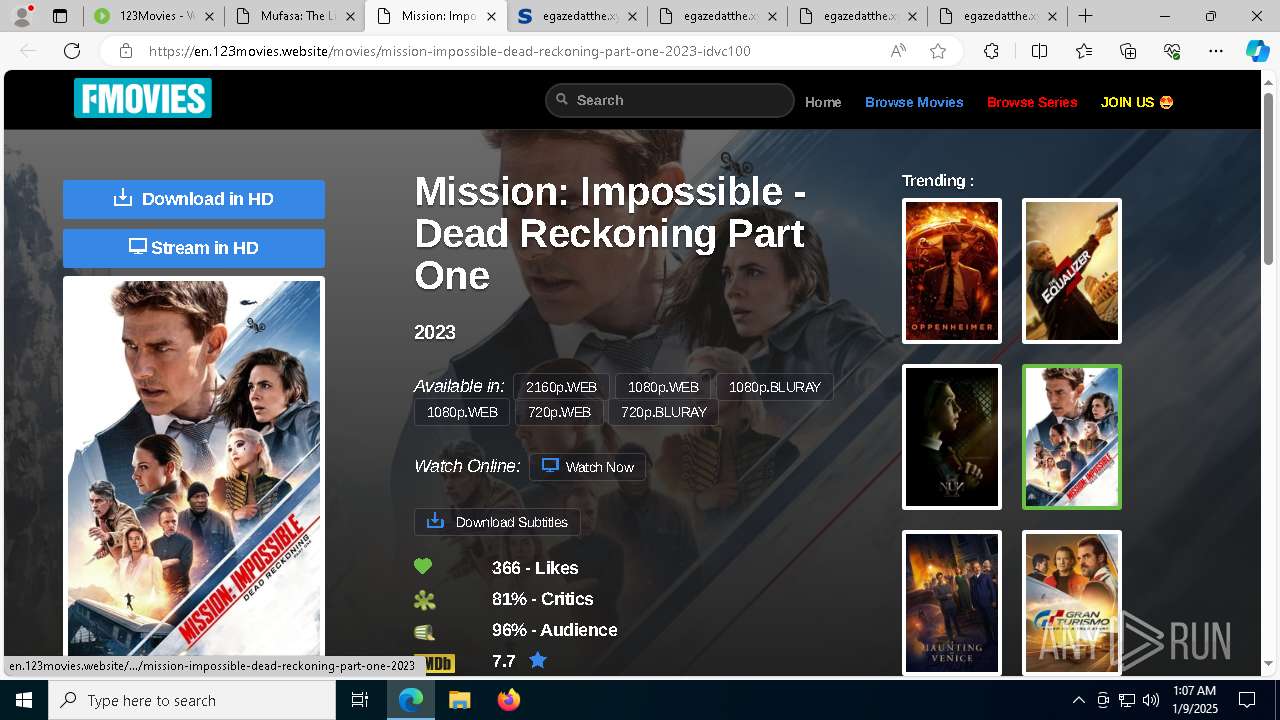
Task: Open split screen icon
Action: click(1039, 51)
